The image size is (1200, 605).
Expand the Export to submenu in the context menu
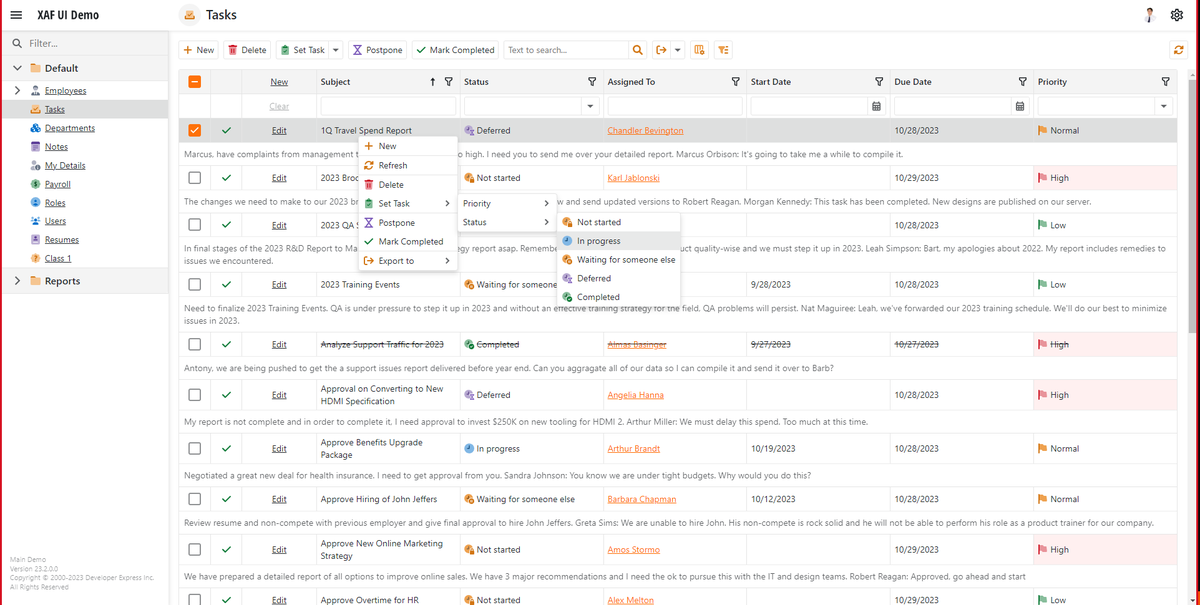click(407, 261)
